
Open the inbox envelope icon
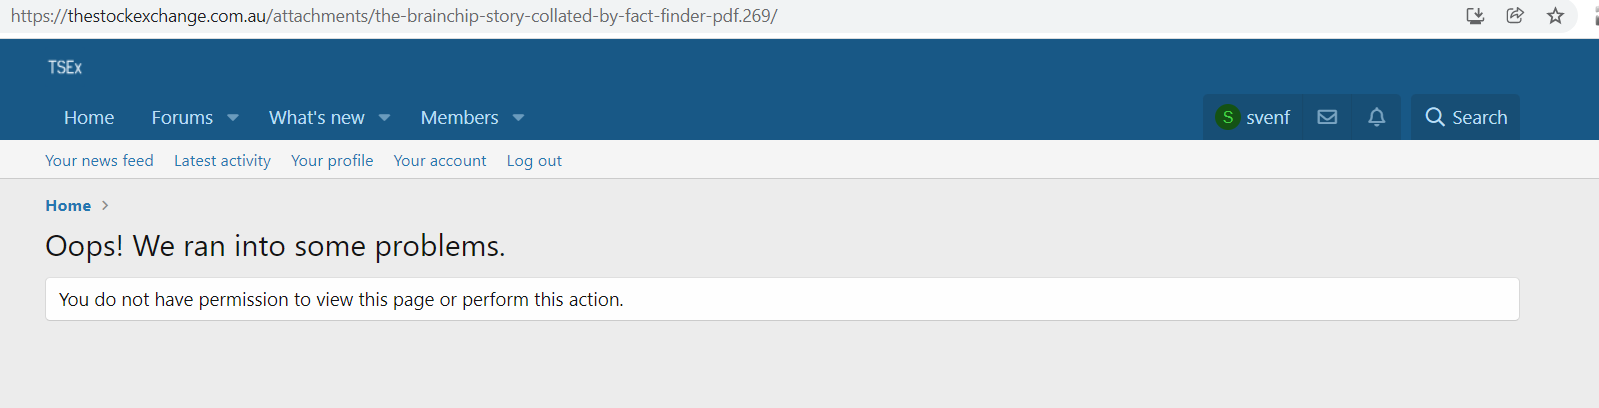(x=1327, y=117)
